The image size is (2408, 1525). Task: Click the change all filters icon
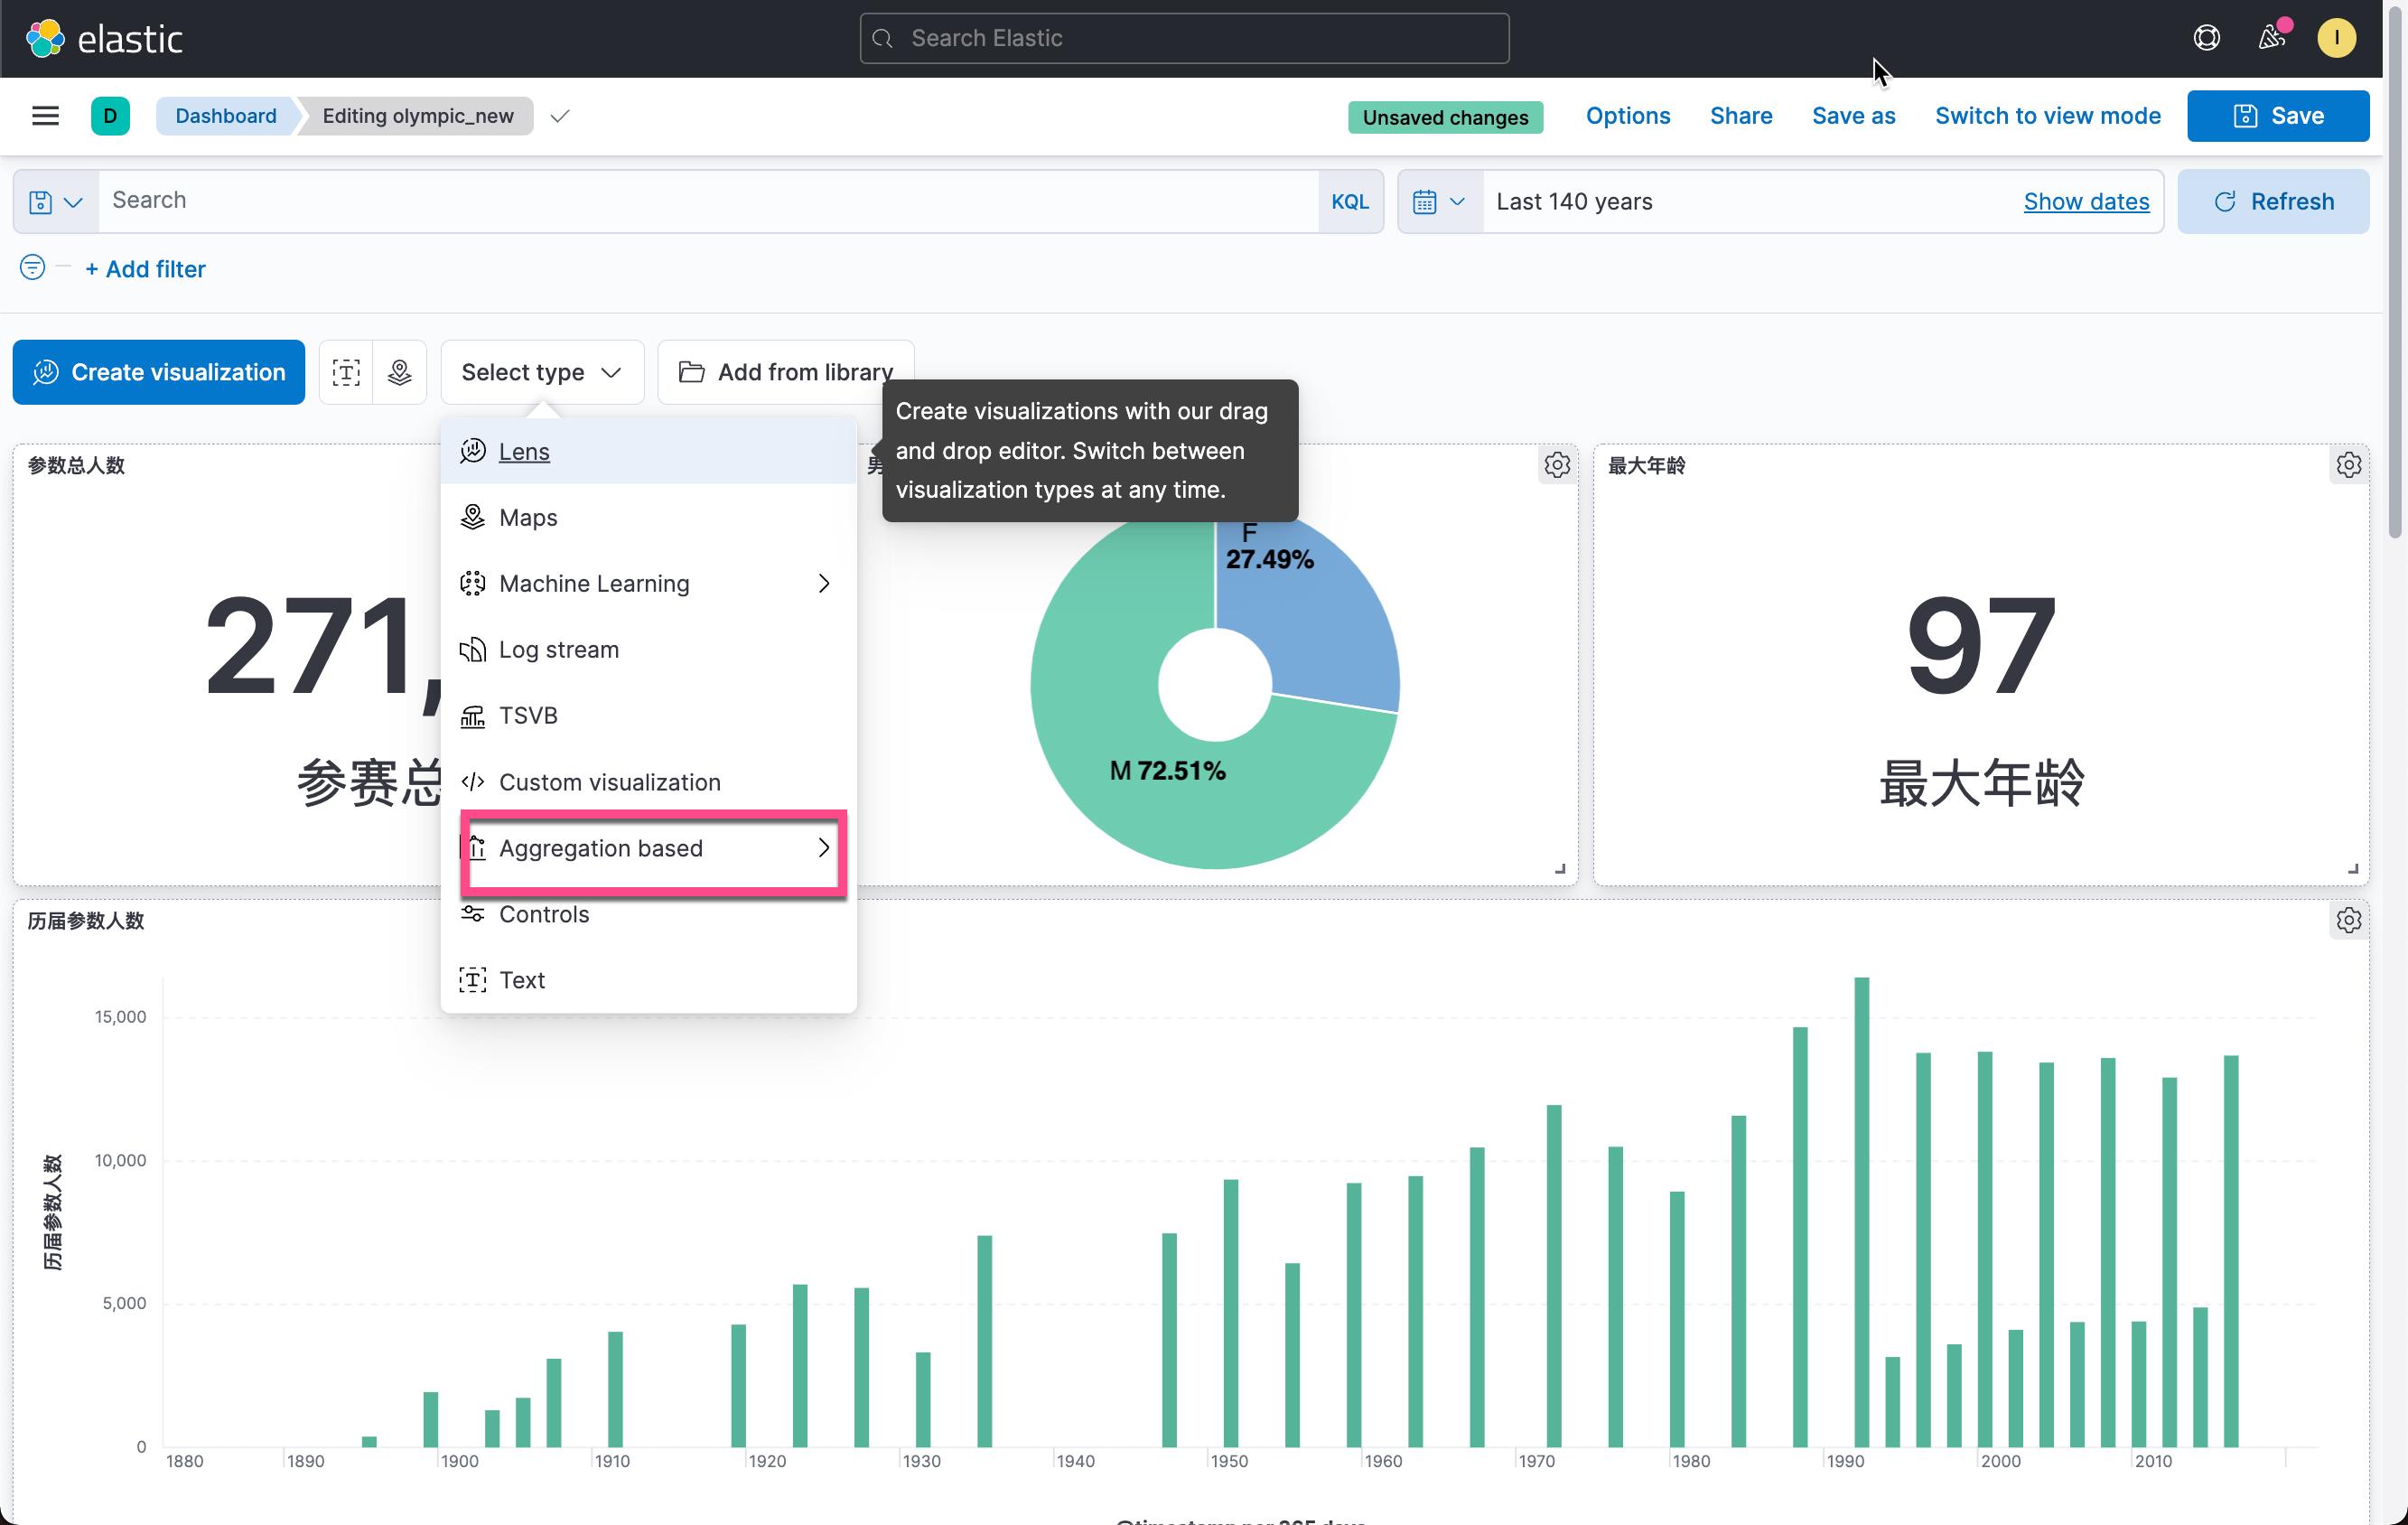(32, 268)
